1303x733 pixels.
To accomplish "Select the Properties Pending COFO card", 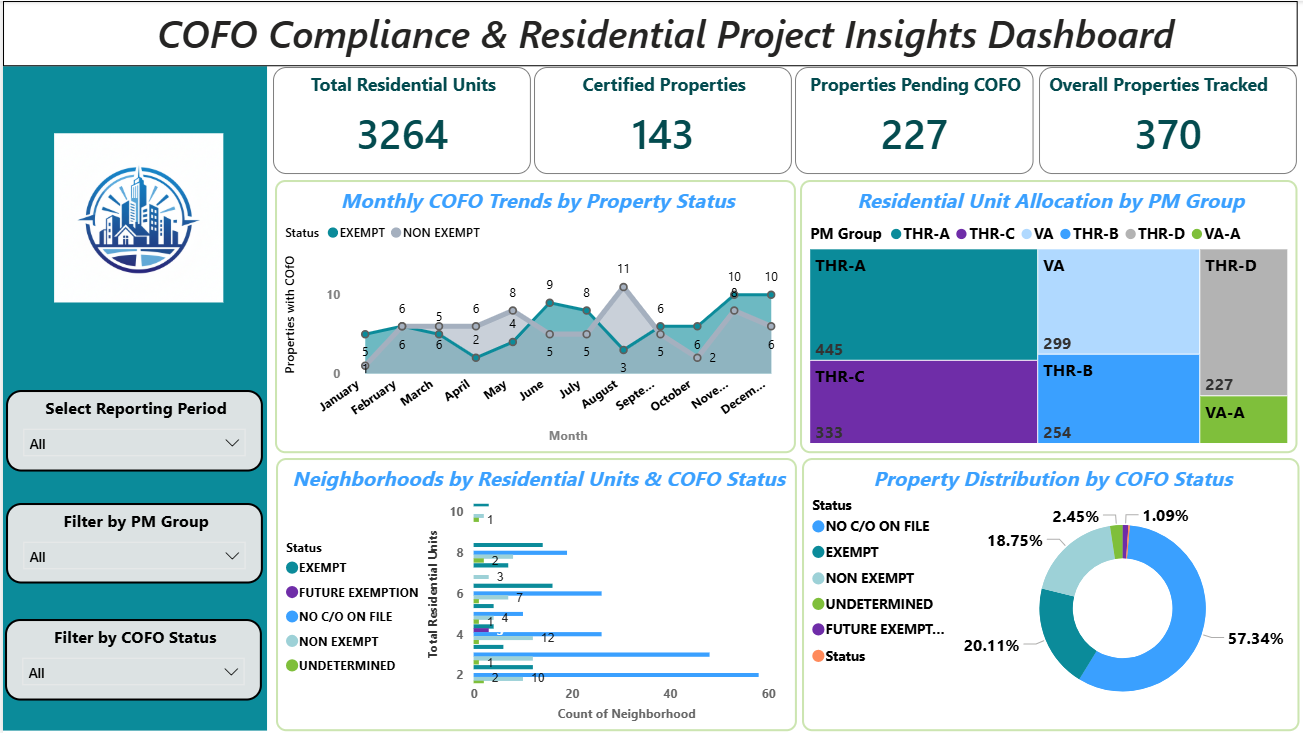I will tap(914, 120).
